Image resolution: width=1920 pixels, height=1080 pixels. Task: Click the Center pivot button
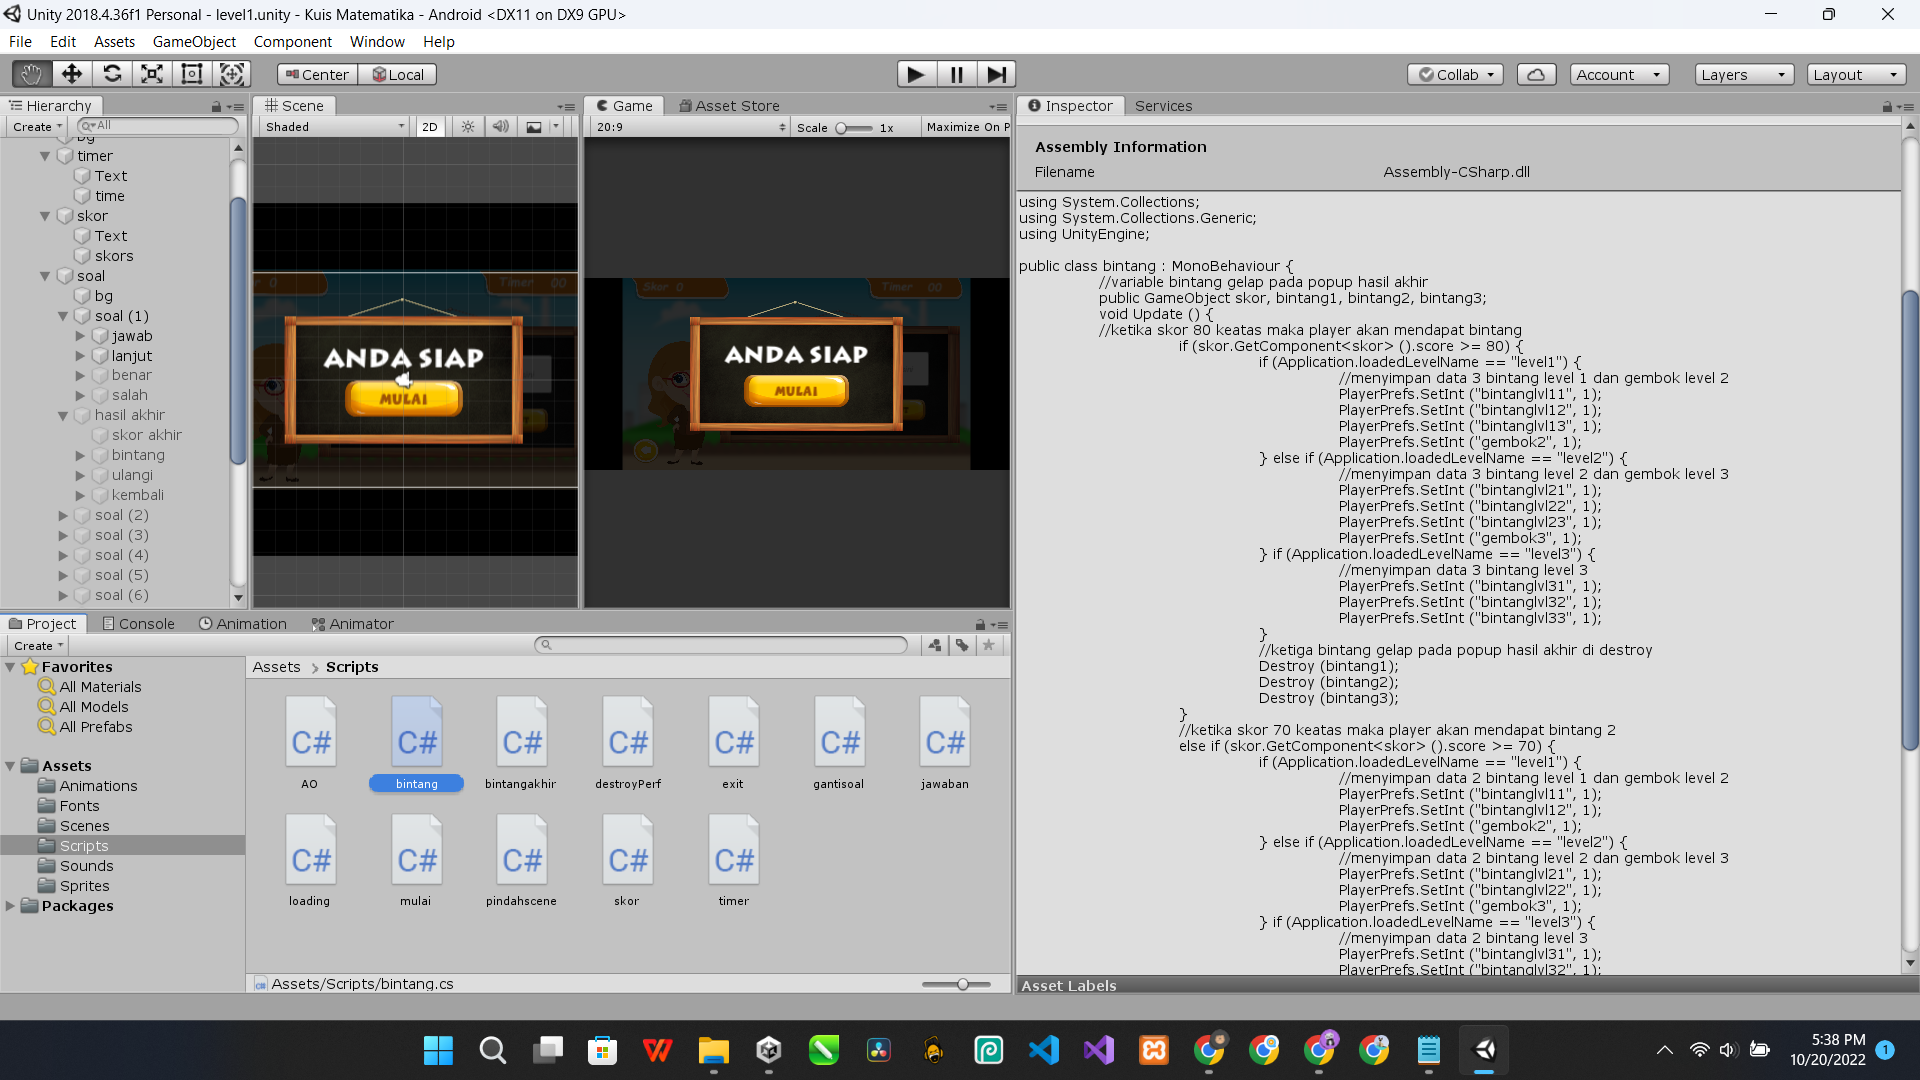pyautogui.click(x=317, y=74)
